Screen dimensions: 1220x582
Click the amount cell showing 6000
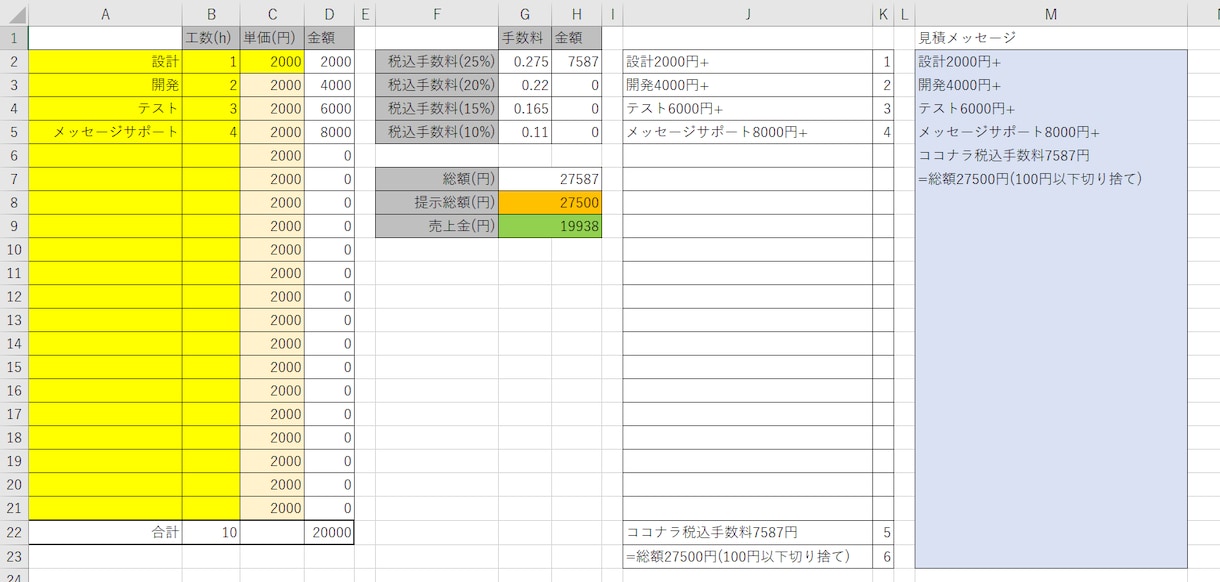point(329,109)
